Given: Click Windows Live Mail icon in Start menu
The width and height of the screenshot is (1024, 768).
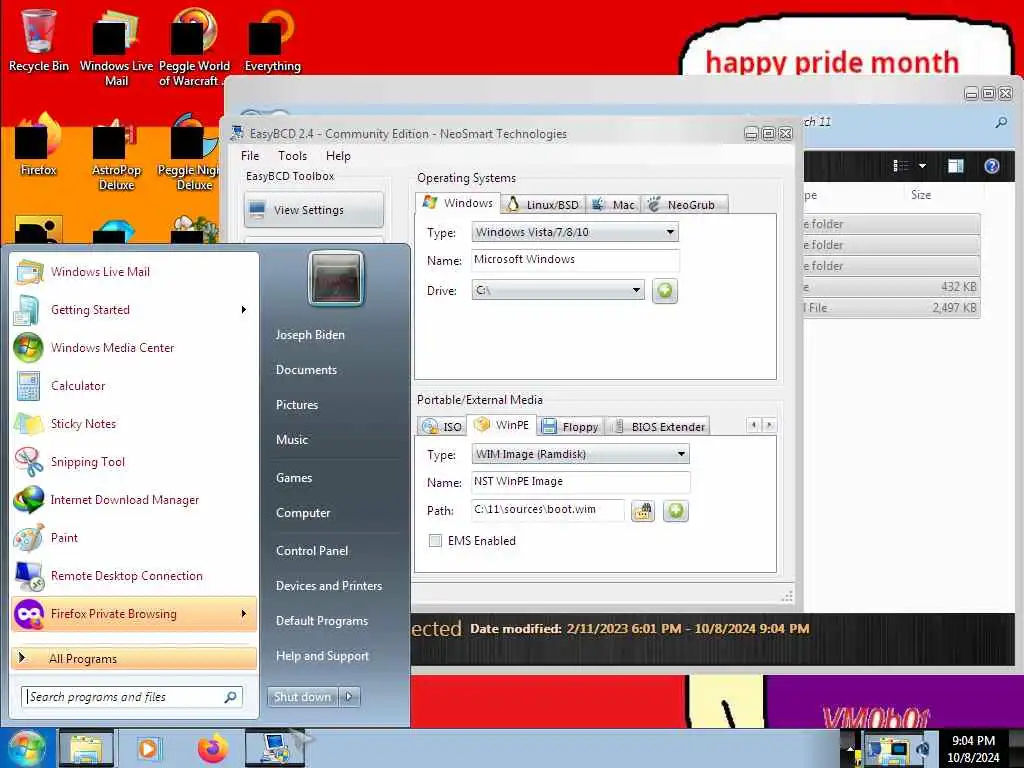Looking at the screenshot, I should coord(29,272).
